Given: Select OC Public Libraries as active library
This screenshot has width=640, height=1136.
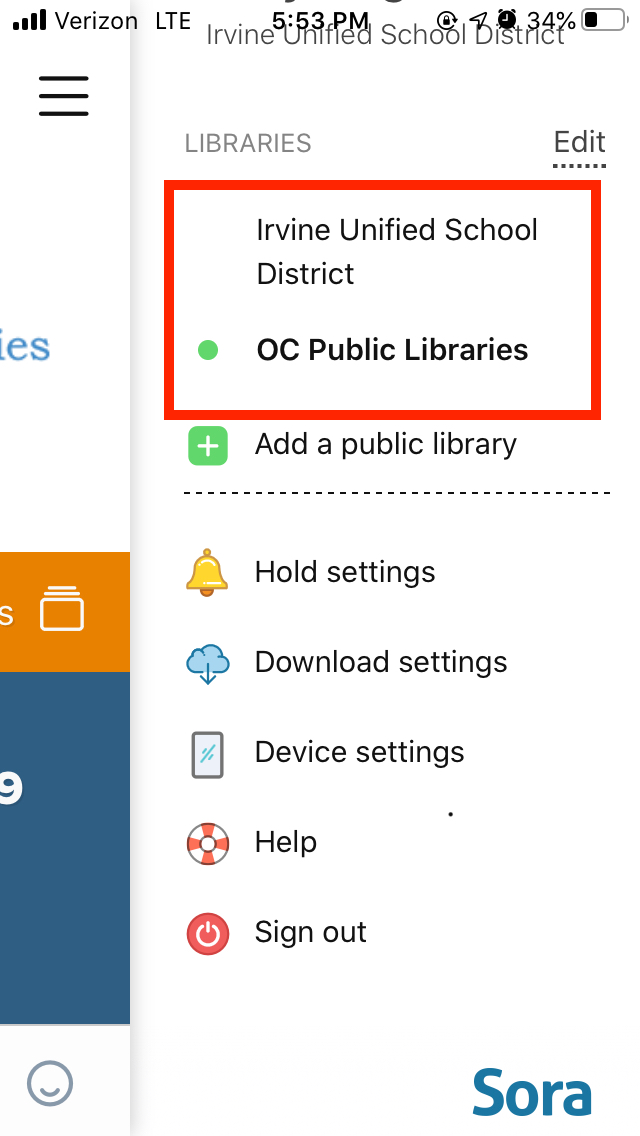Looking at the screenshot, I should point(392,350).
